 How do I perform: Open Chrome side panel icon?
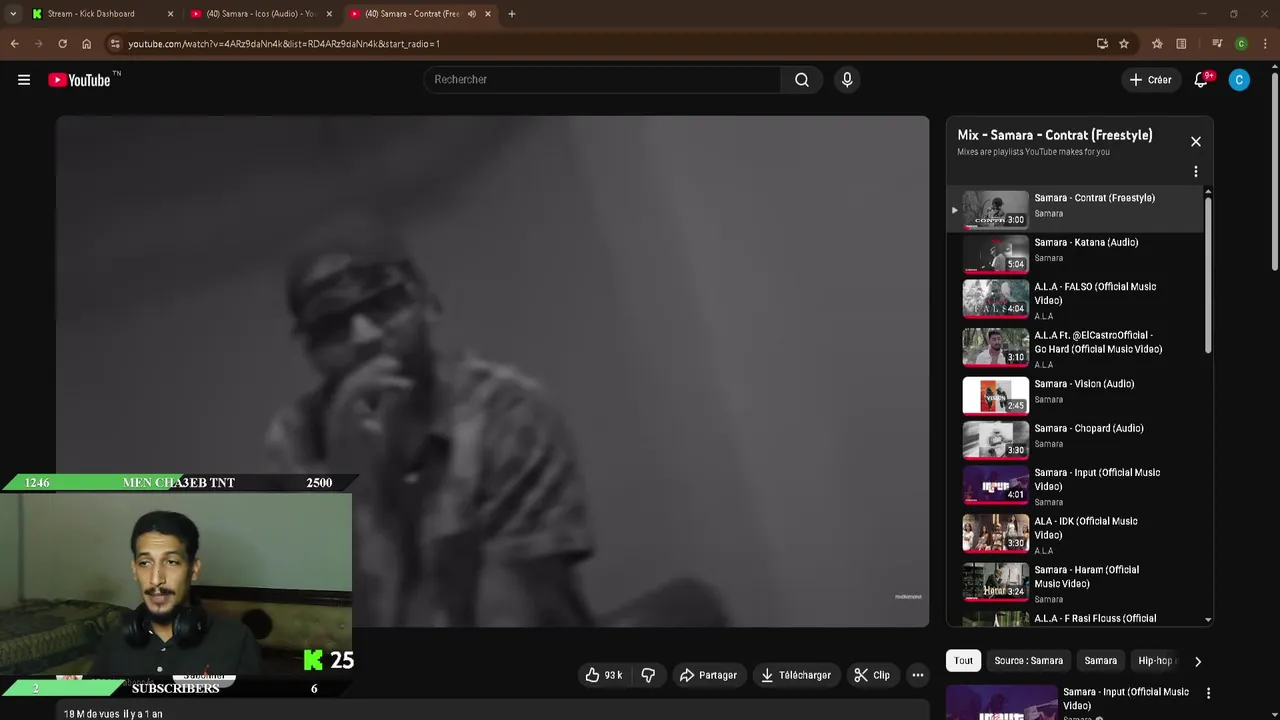point(1181,44)
